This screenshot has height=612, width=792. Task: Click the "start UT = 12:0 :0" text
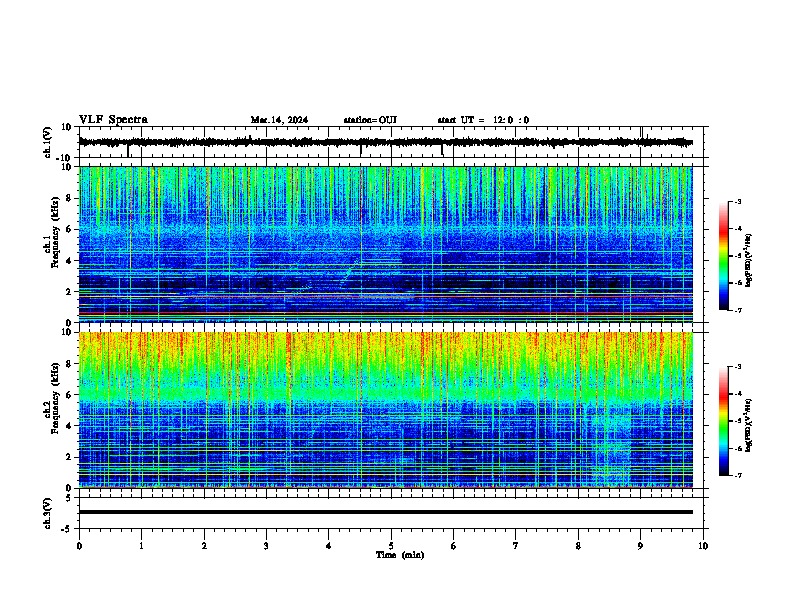[483, 120]
